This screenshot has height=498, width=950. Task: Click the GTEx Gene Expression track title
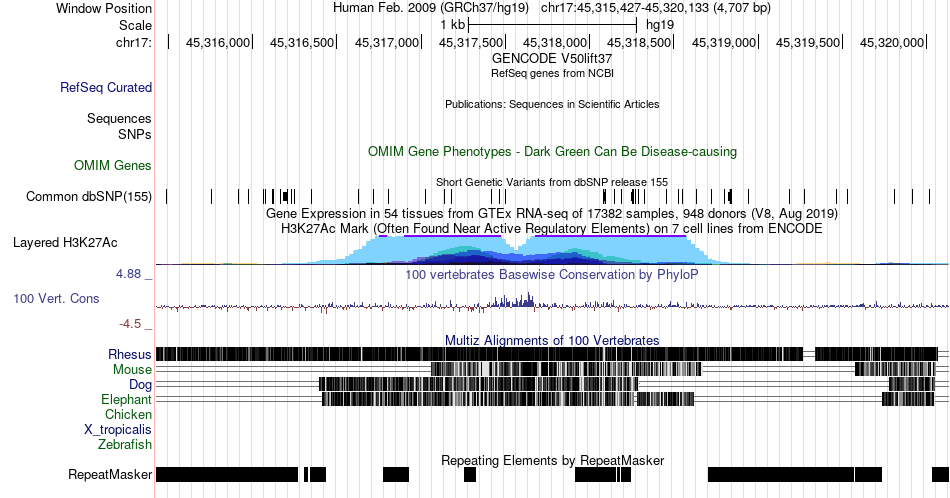pos(552,213)
